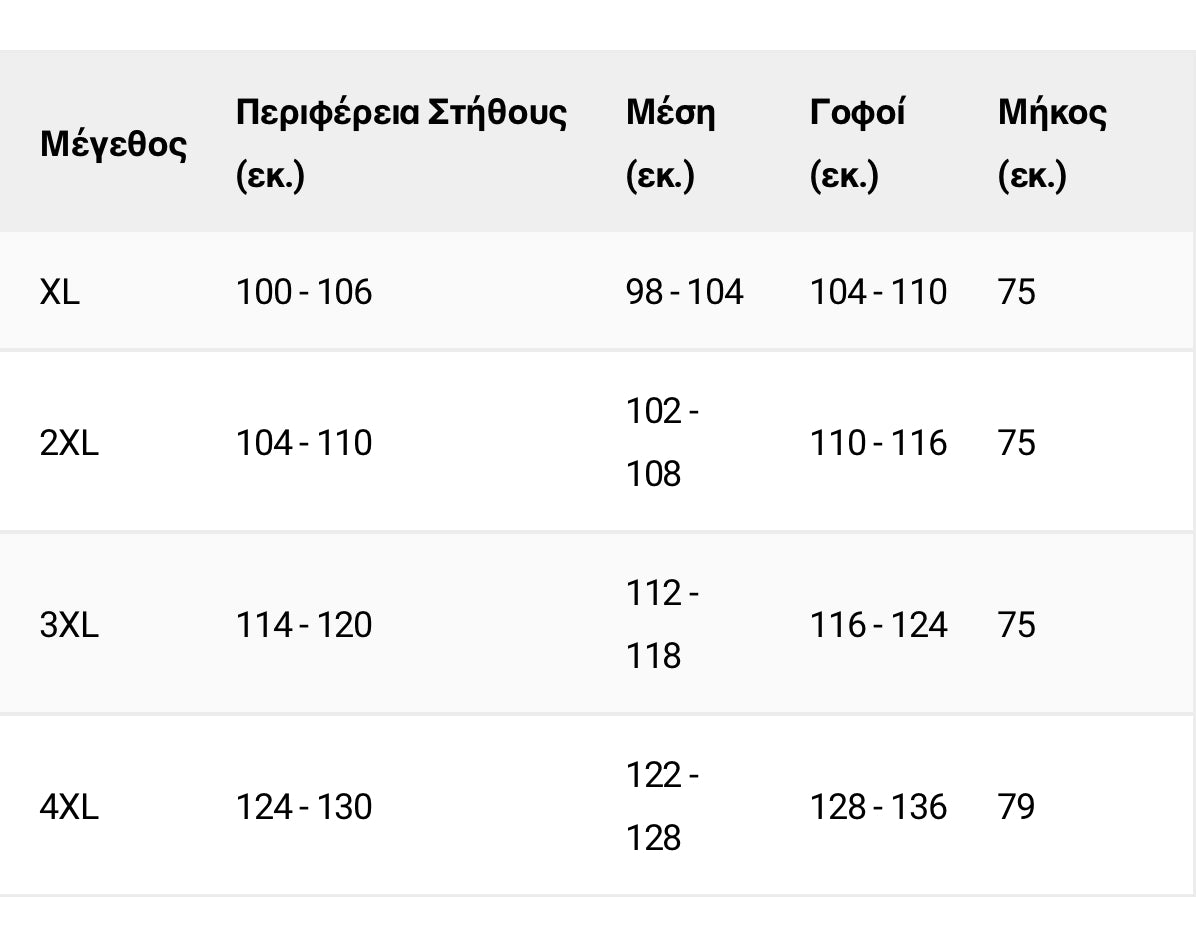Click the 124 - 130 chest value
This screenshot has height=937, width=1196.
click(304, 807)
